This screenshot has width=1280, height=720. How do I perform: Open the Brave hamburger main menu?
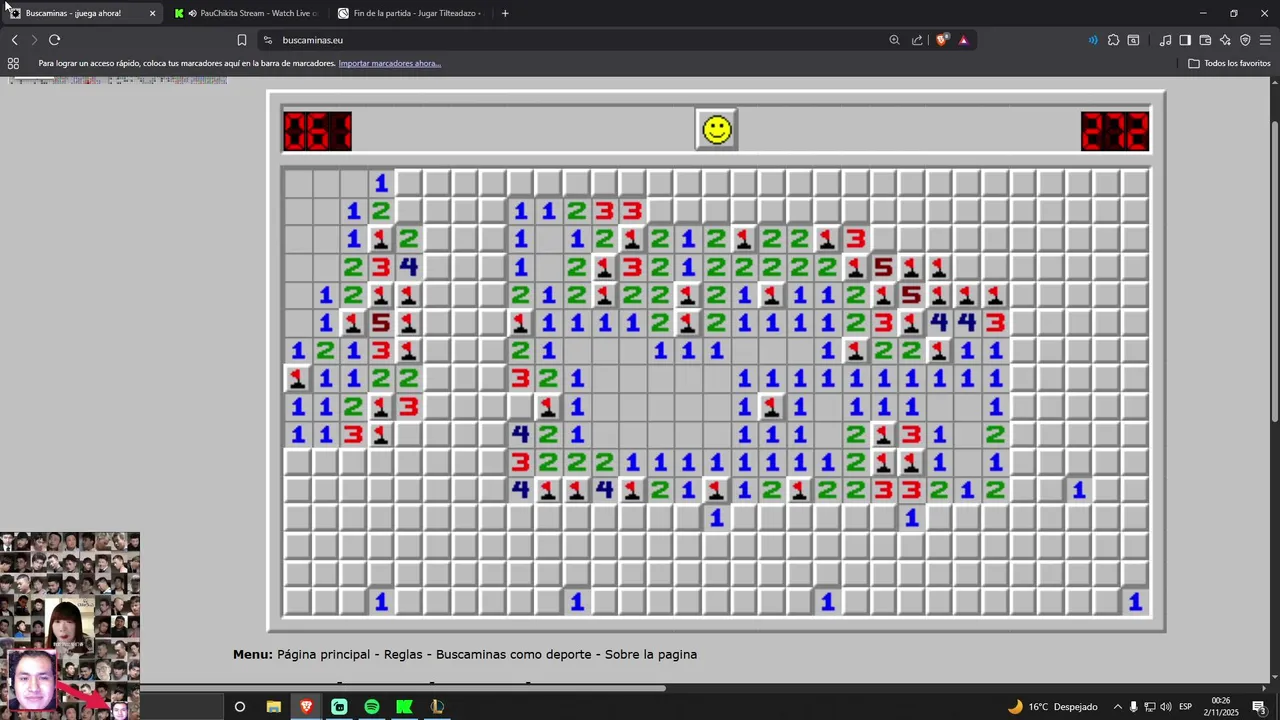pos(1265,40)
